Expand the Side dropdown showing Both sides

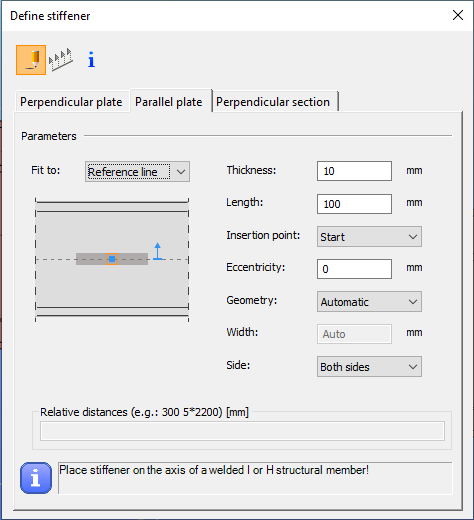tap(369, 367)
